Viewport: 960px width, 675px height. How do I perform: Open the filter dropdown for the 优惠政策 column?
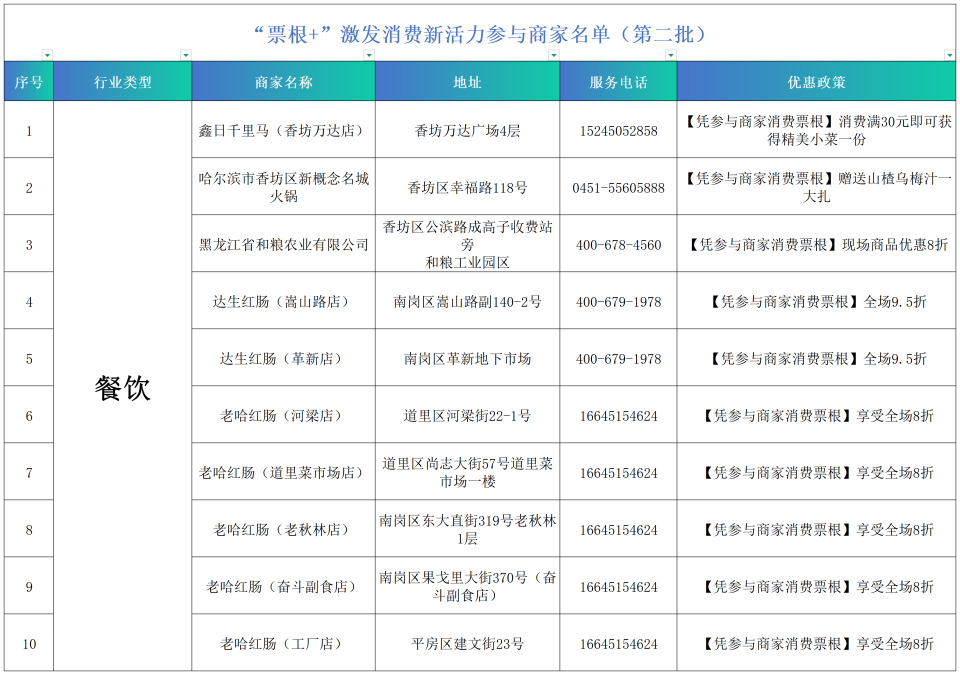click(949, 55)
